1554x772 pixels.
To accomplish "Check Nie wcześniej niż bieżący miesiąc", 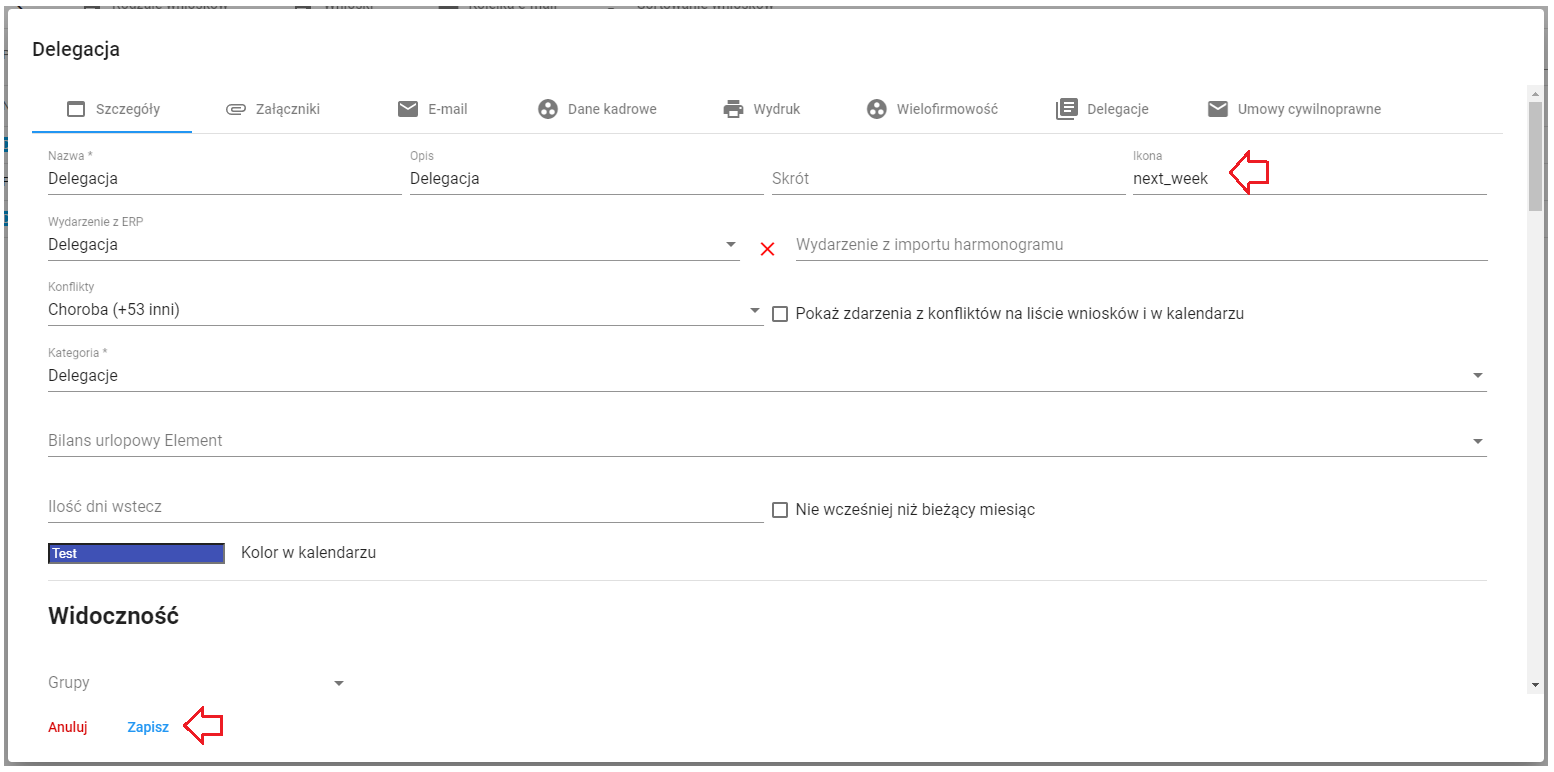I will [x=781, y=510].
